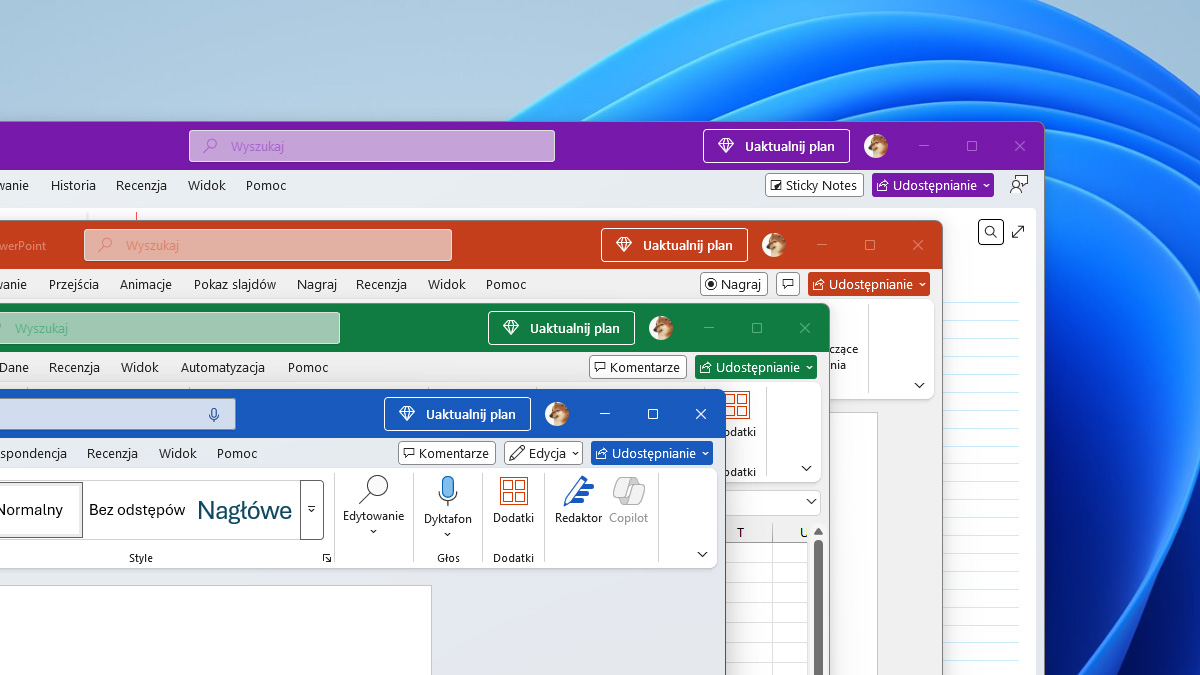Screen dimensions: 1200x675
Task: Click Dodatki icon in the Excel ribbon
Action: pyautogui.click(x=736, y=405)
